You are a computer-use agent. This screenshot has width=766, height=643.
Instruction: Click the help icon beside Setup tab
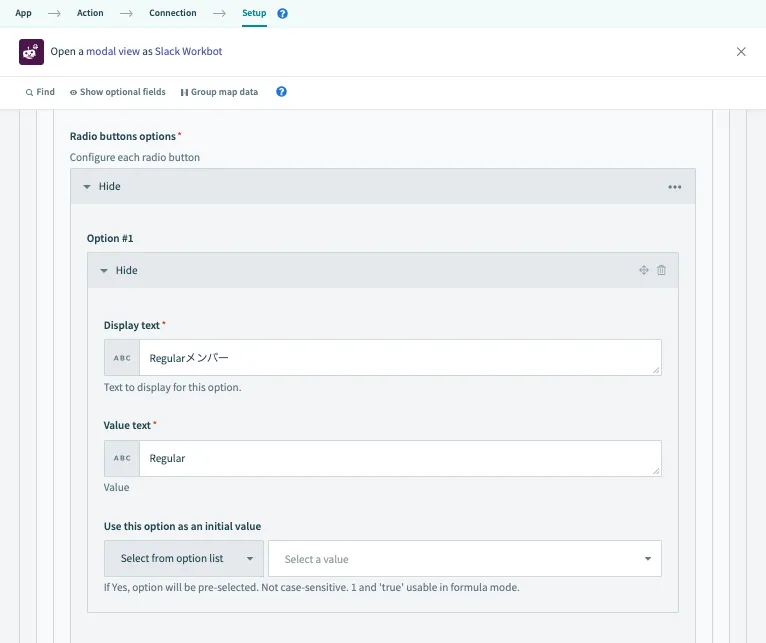point(282,14)
